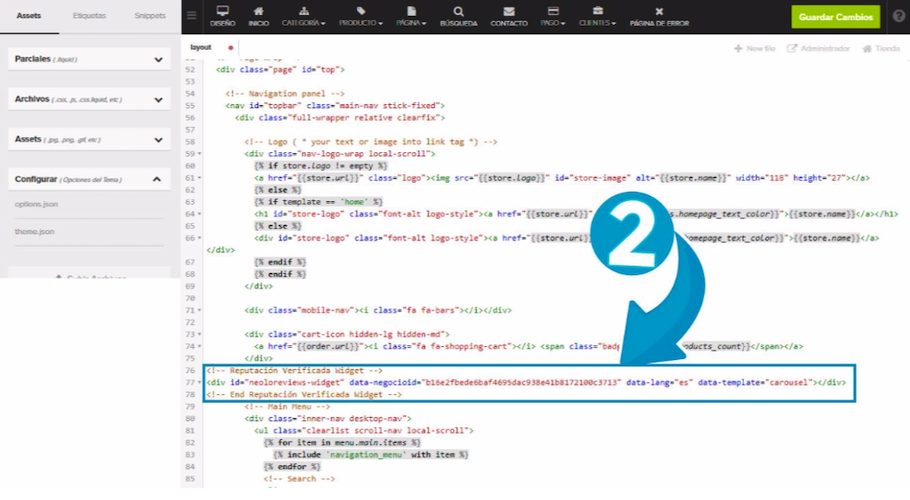Switch to the Etiquetas tab
Screen dimensions: 910x500
click(x=88, y=16)
